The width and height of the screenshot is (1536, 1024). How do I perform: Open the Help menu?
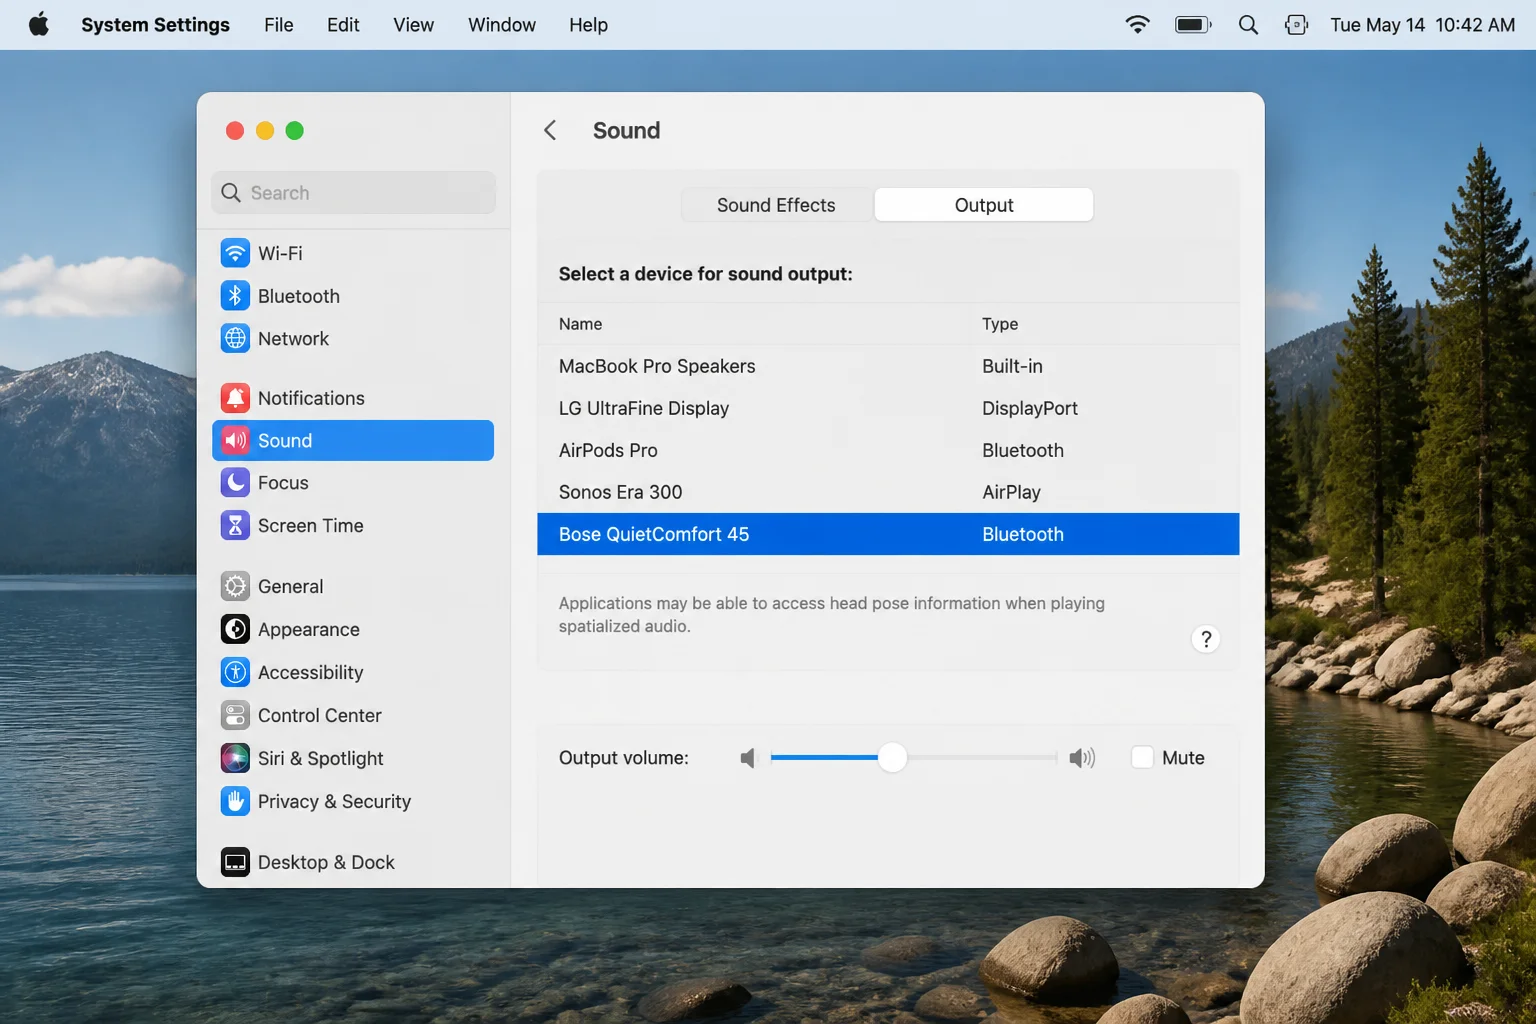588,25
